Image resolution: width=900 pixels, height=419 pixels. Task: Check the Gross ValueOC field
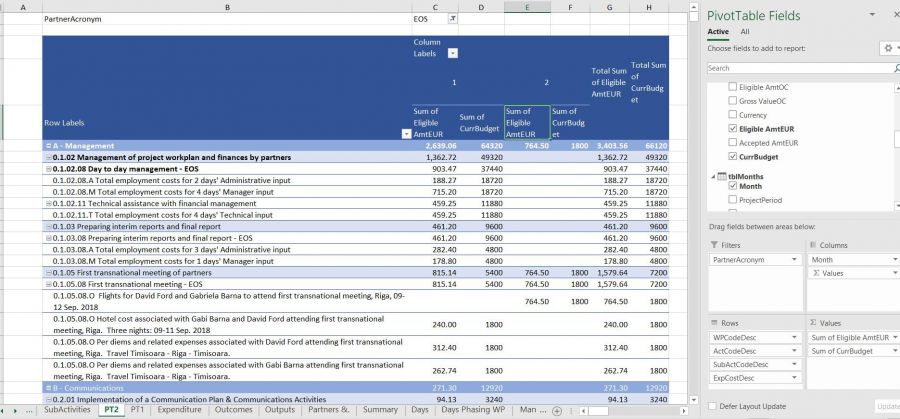tap(732, 101)
